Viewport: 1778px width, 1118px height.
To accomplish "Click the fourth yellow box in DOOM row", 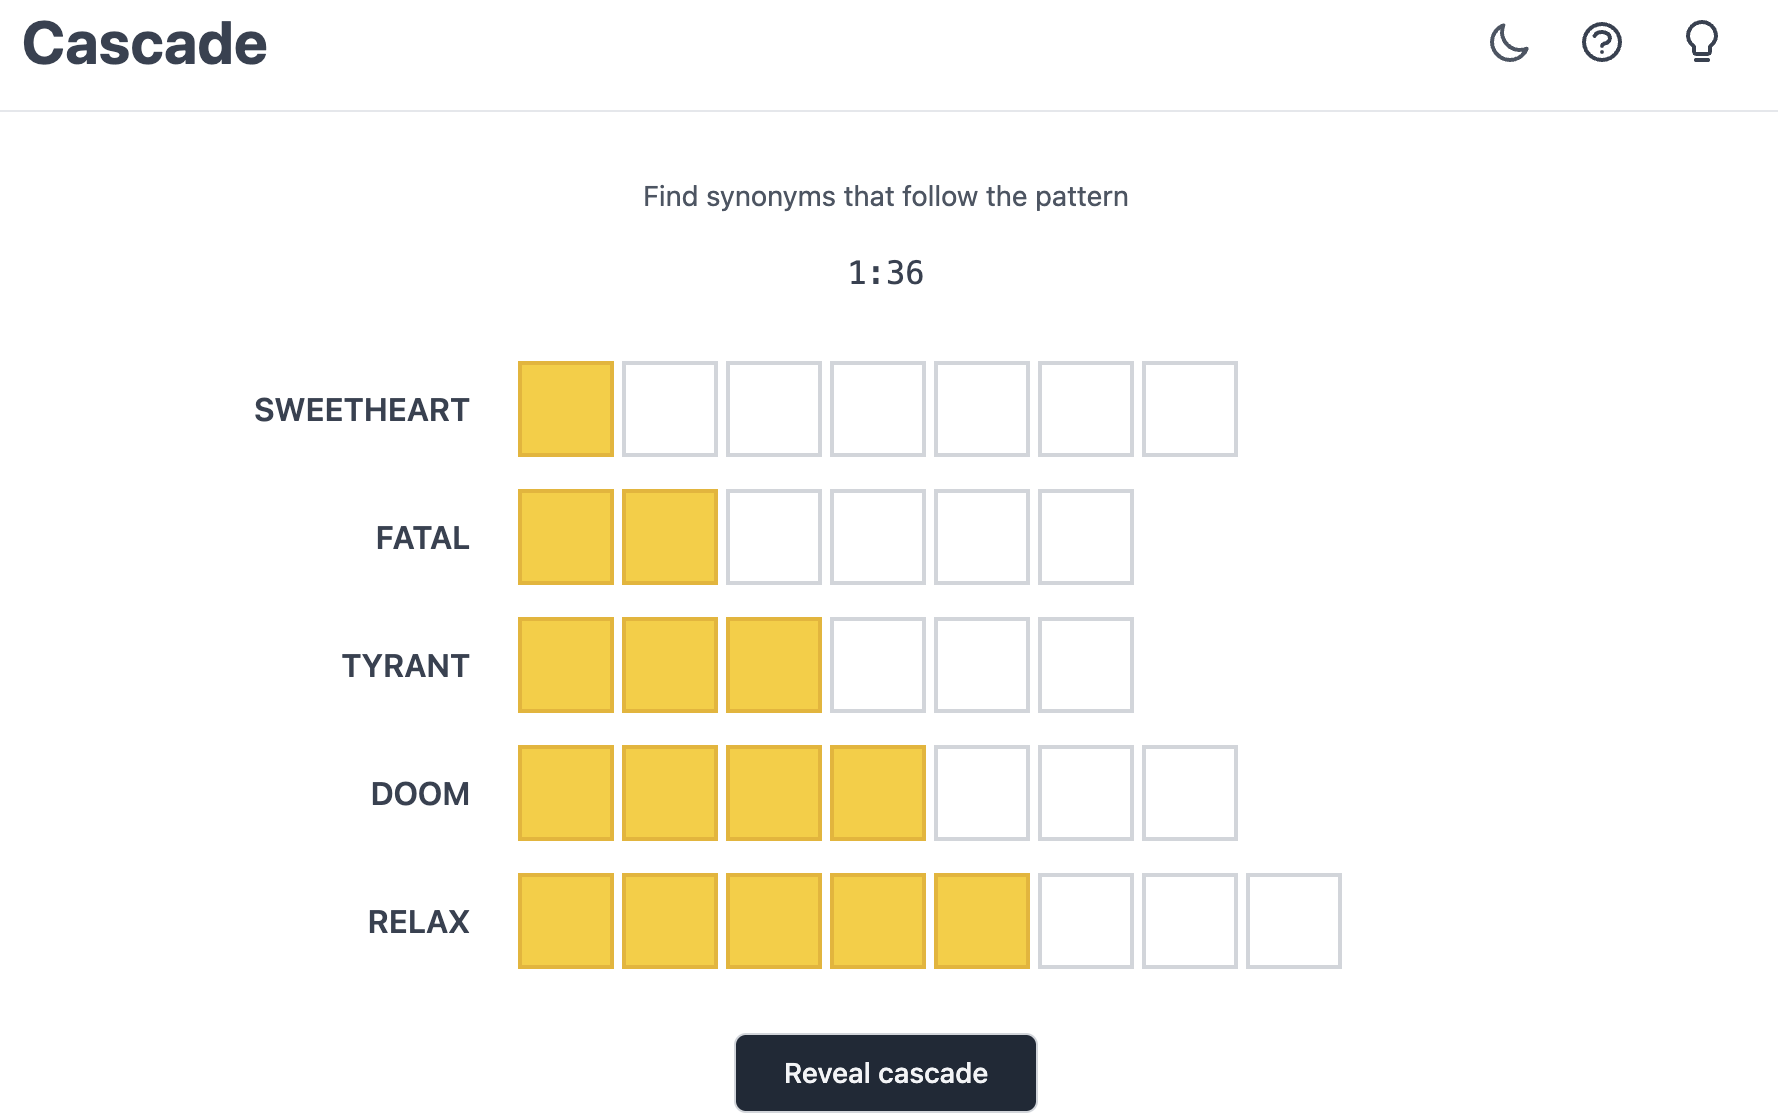I will point(878,793).
